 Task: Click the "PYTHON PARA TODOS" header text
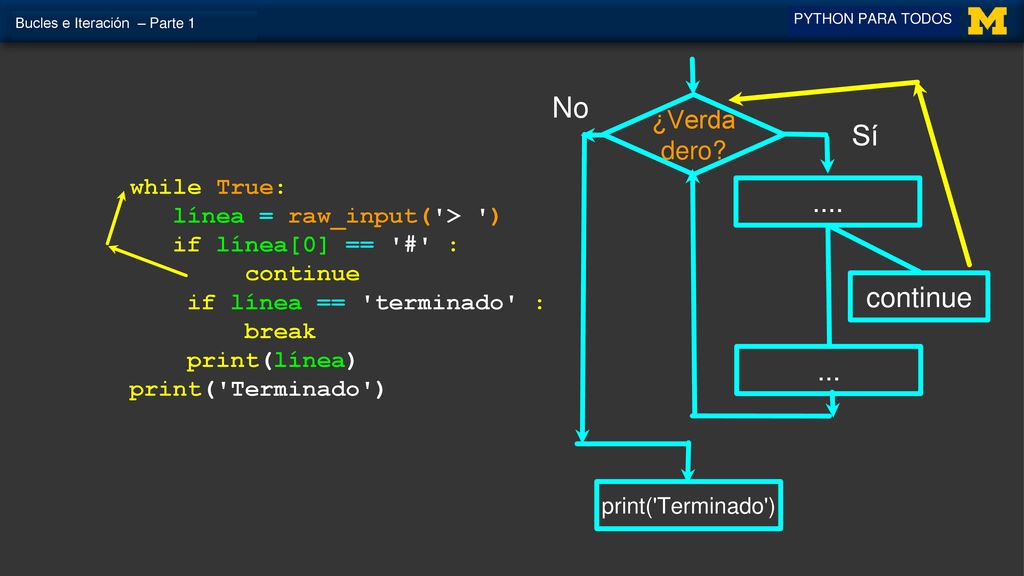coord(872,19)
